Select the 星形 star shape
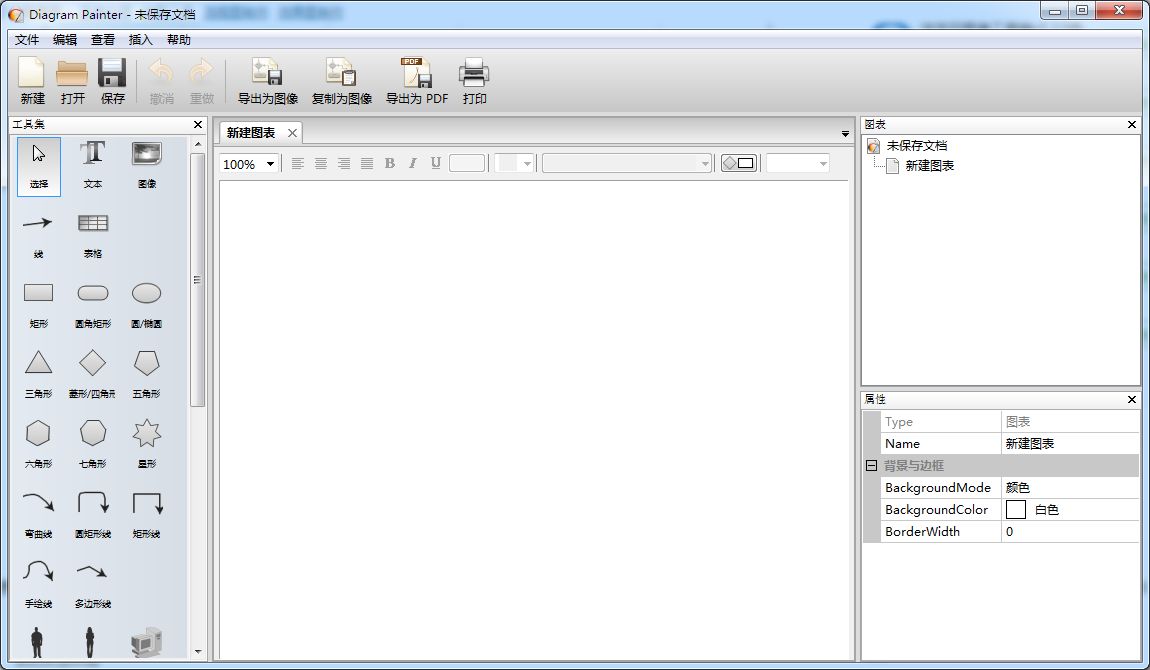This screenshot has height=670, width=1150. point(147,445)
